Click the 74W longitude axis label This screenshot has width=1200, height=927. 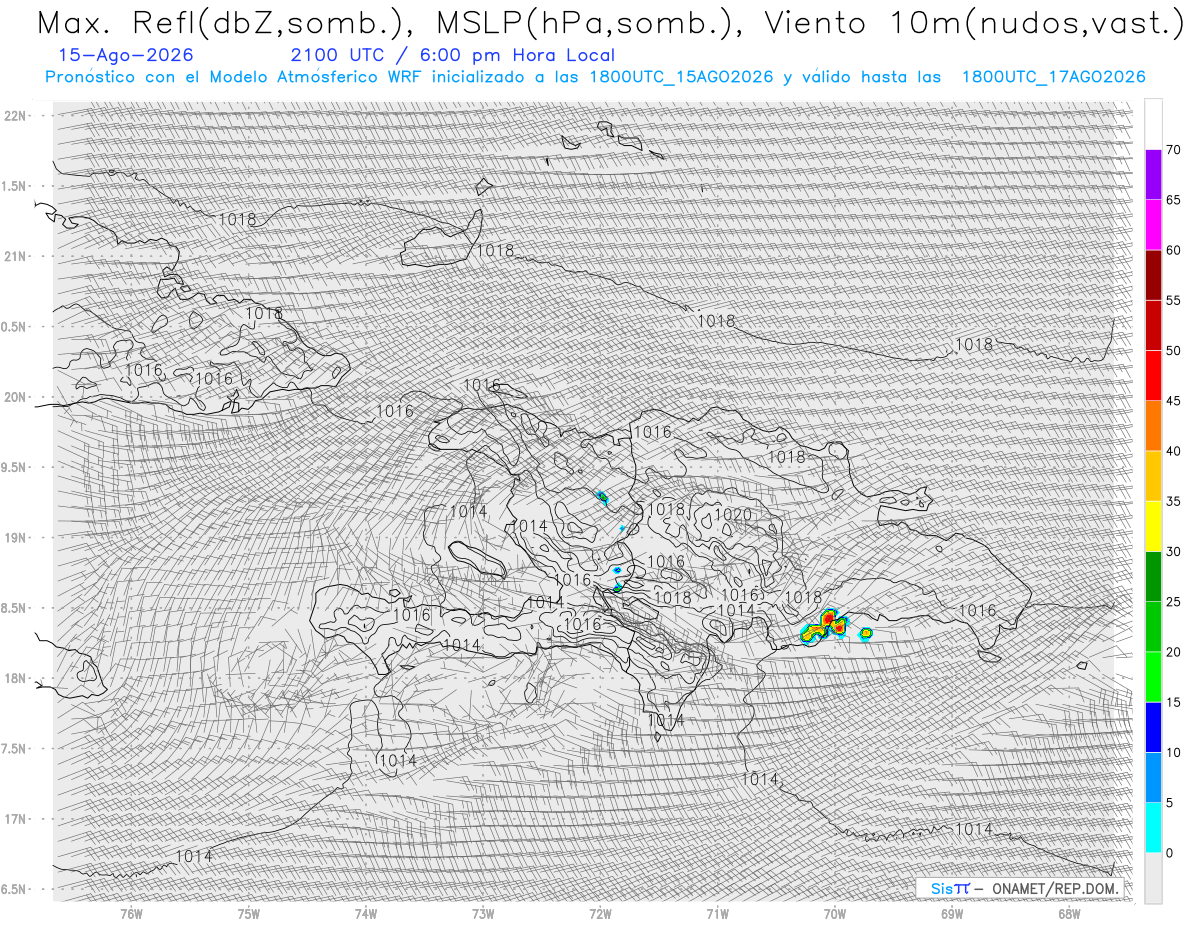click(x=366, y=914)
